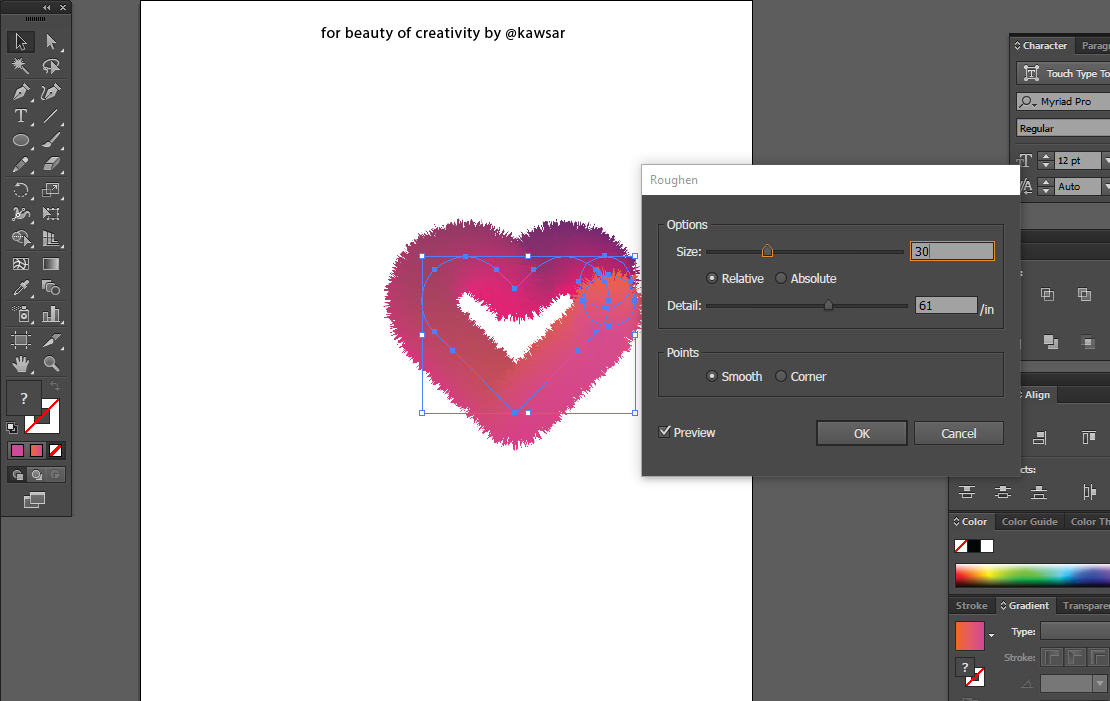Select the Direct Selection tool
This screenshot has width=1110, height=701.
[51, 42]
